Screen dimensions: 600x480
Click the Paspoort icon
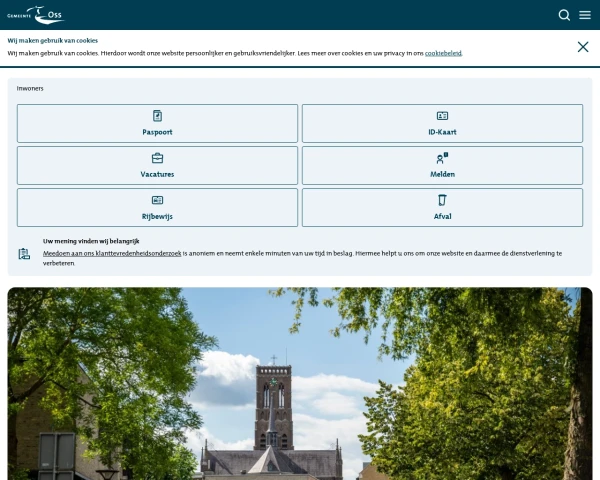[x=157, y=116]
